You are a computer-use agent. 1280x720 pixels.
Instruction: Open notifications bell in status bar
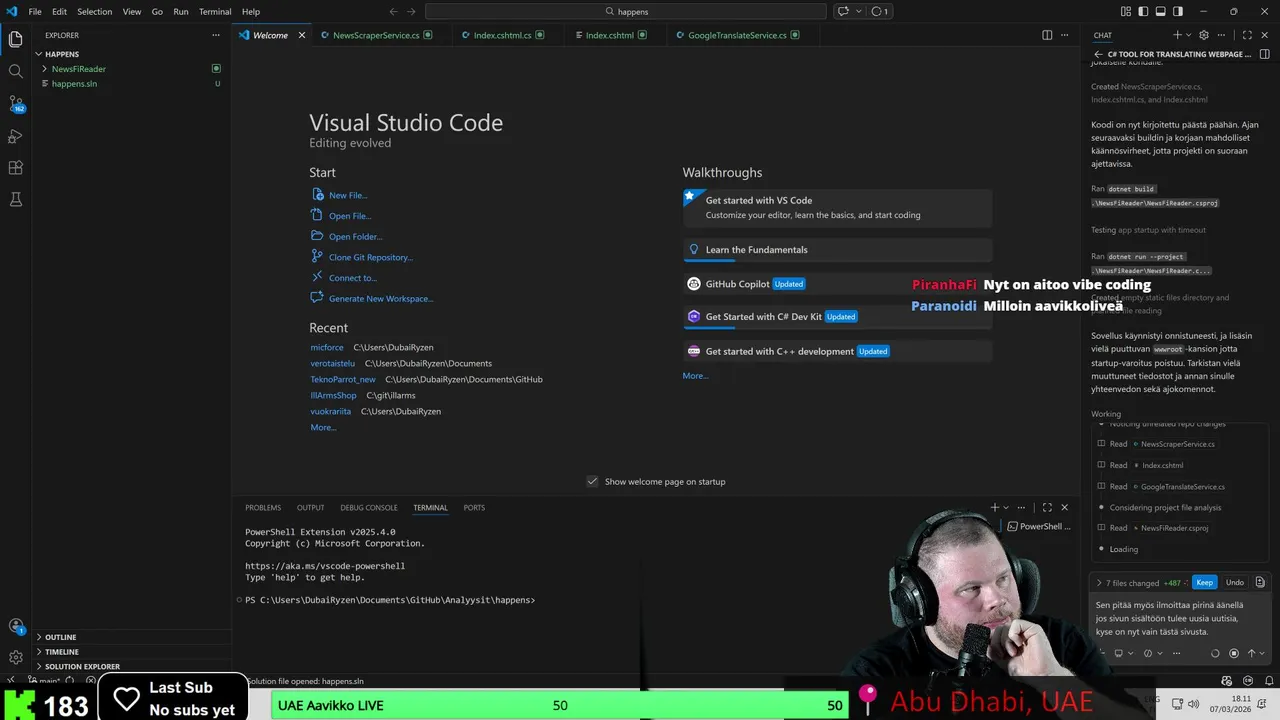(1269, 681)
